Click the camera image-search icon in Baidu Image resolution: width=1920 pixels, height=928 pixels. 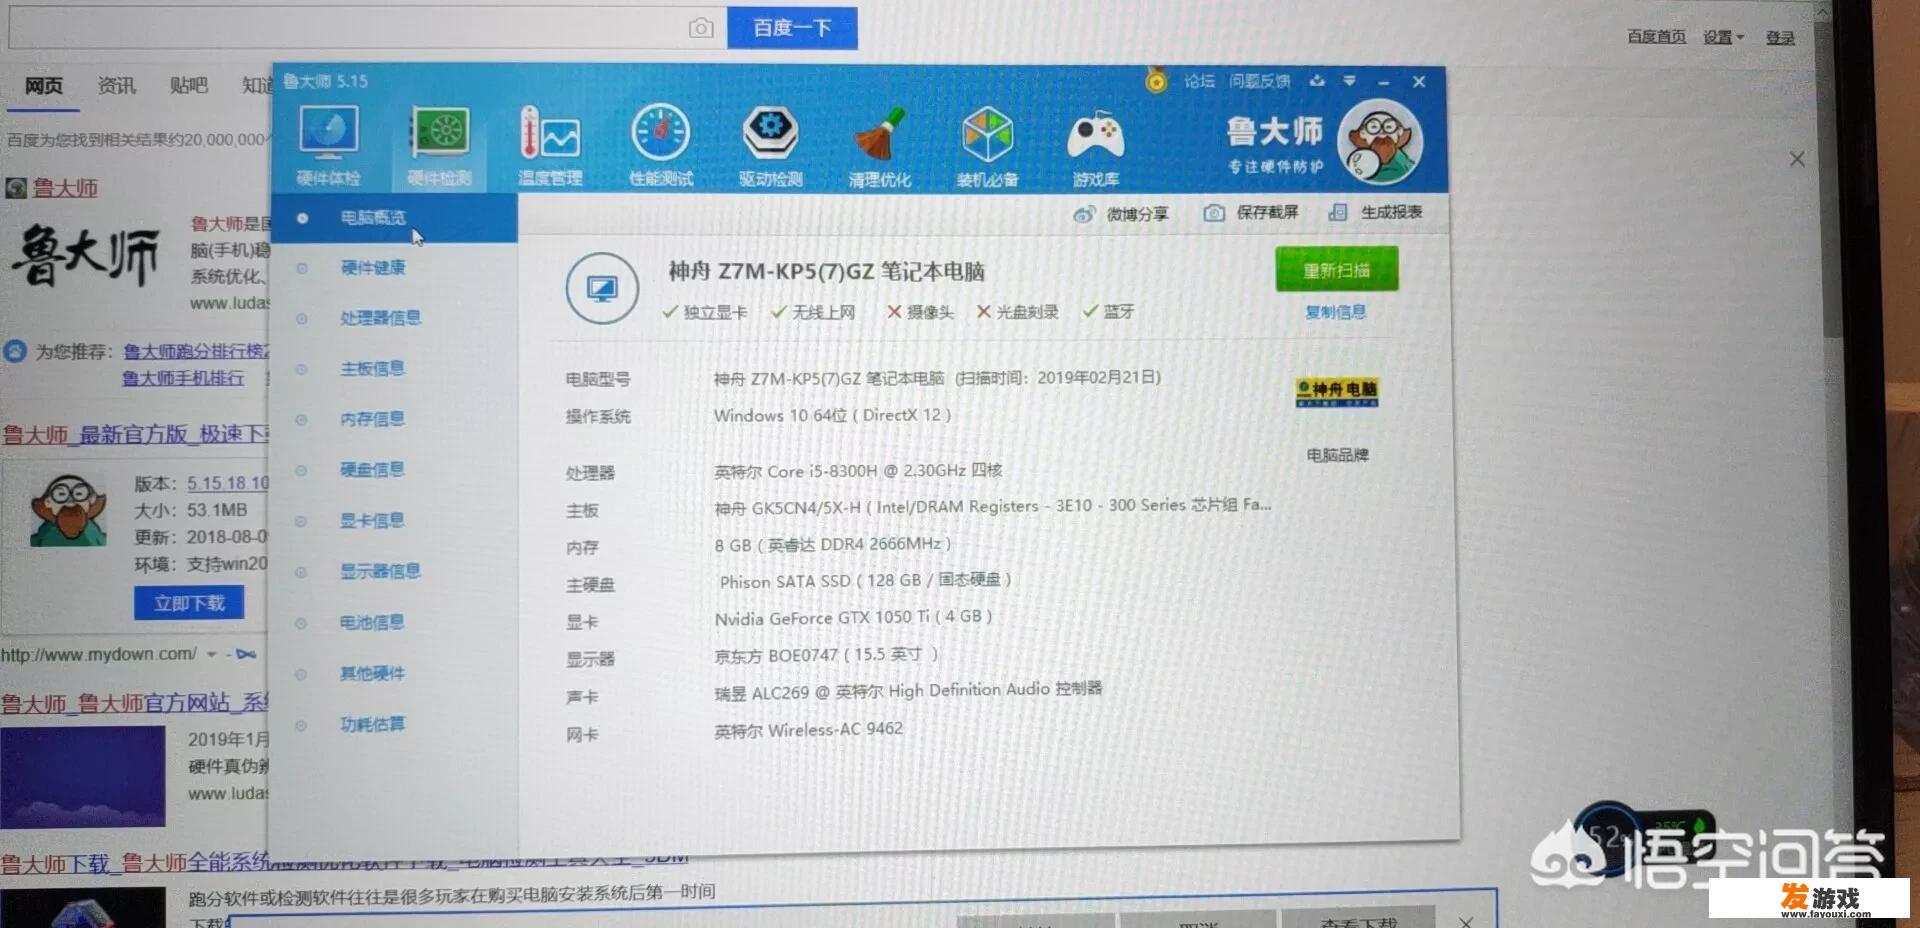point(701,28)
